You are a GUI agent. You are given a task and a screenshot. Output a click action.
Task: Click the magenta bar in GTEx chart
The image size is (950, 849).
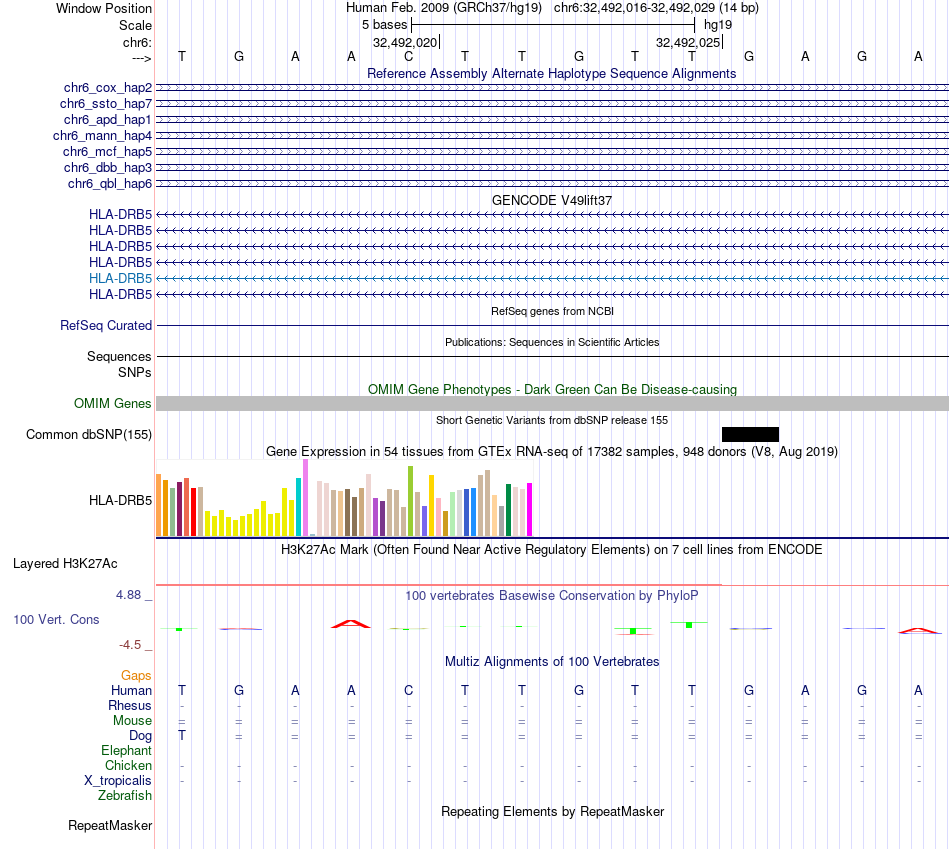click(x=529, y=510)
